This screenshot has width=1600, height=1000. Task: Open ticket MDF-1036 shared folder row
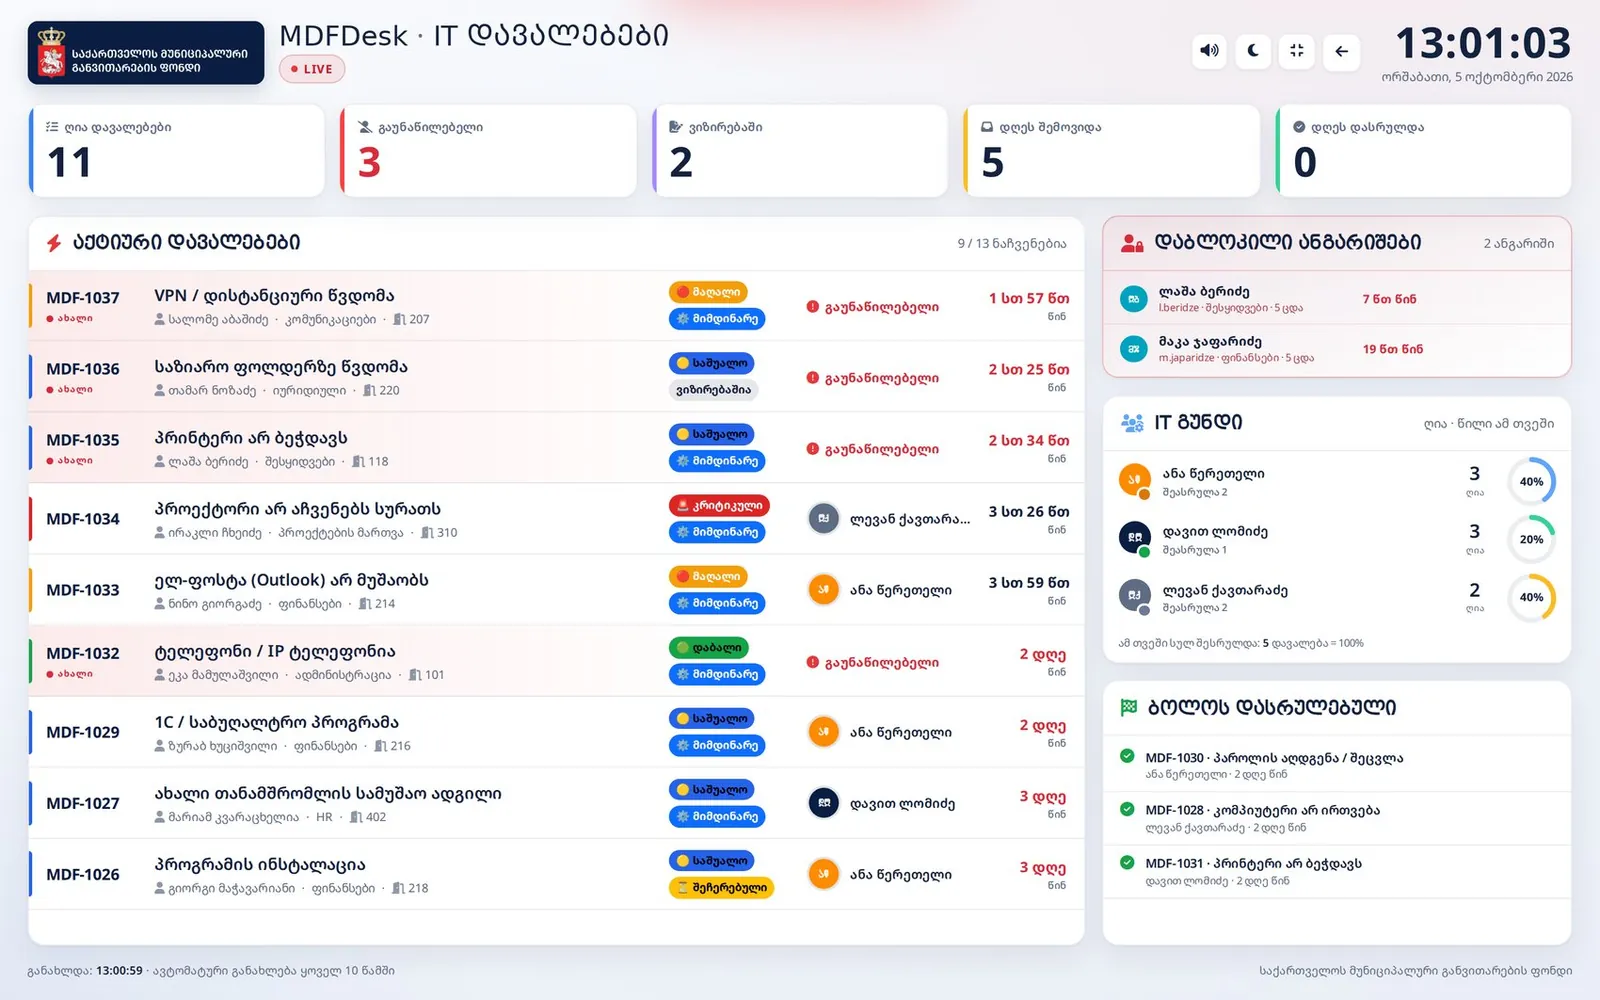click(x=556, y=377)
